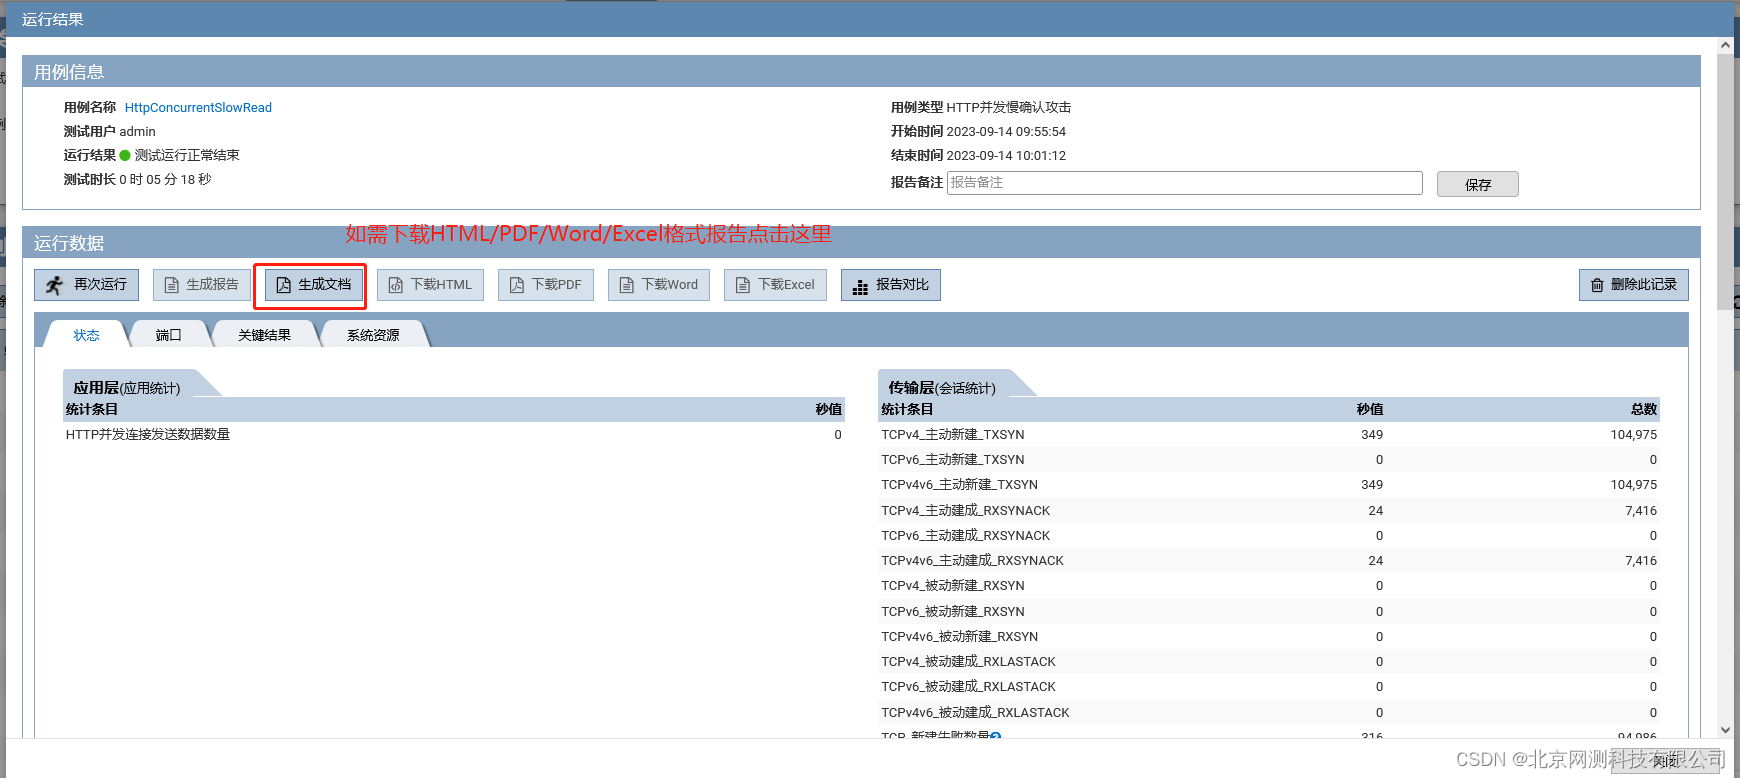Click the 开始时间 value 2023-09-14 09:55:54
Screen dimensions: 1740x778
coord(1006,132)
